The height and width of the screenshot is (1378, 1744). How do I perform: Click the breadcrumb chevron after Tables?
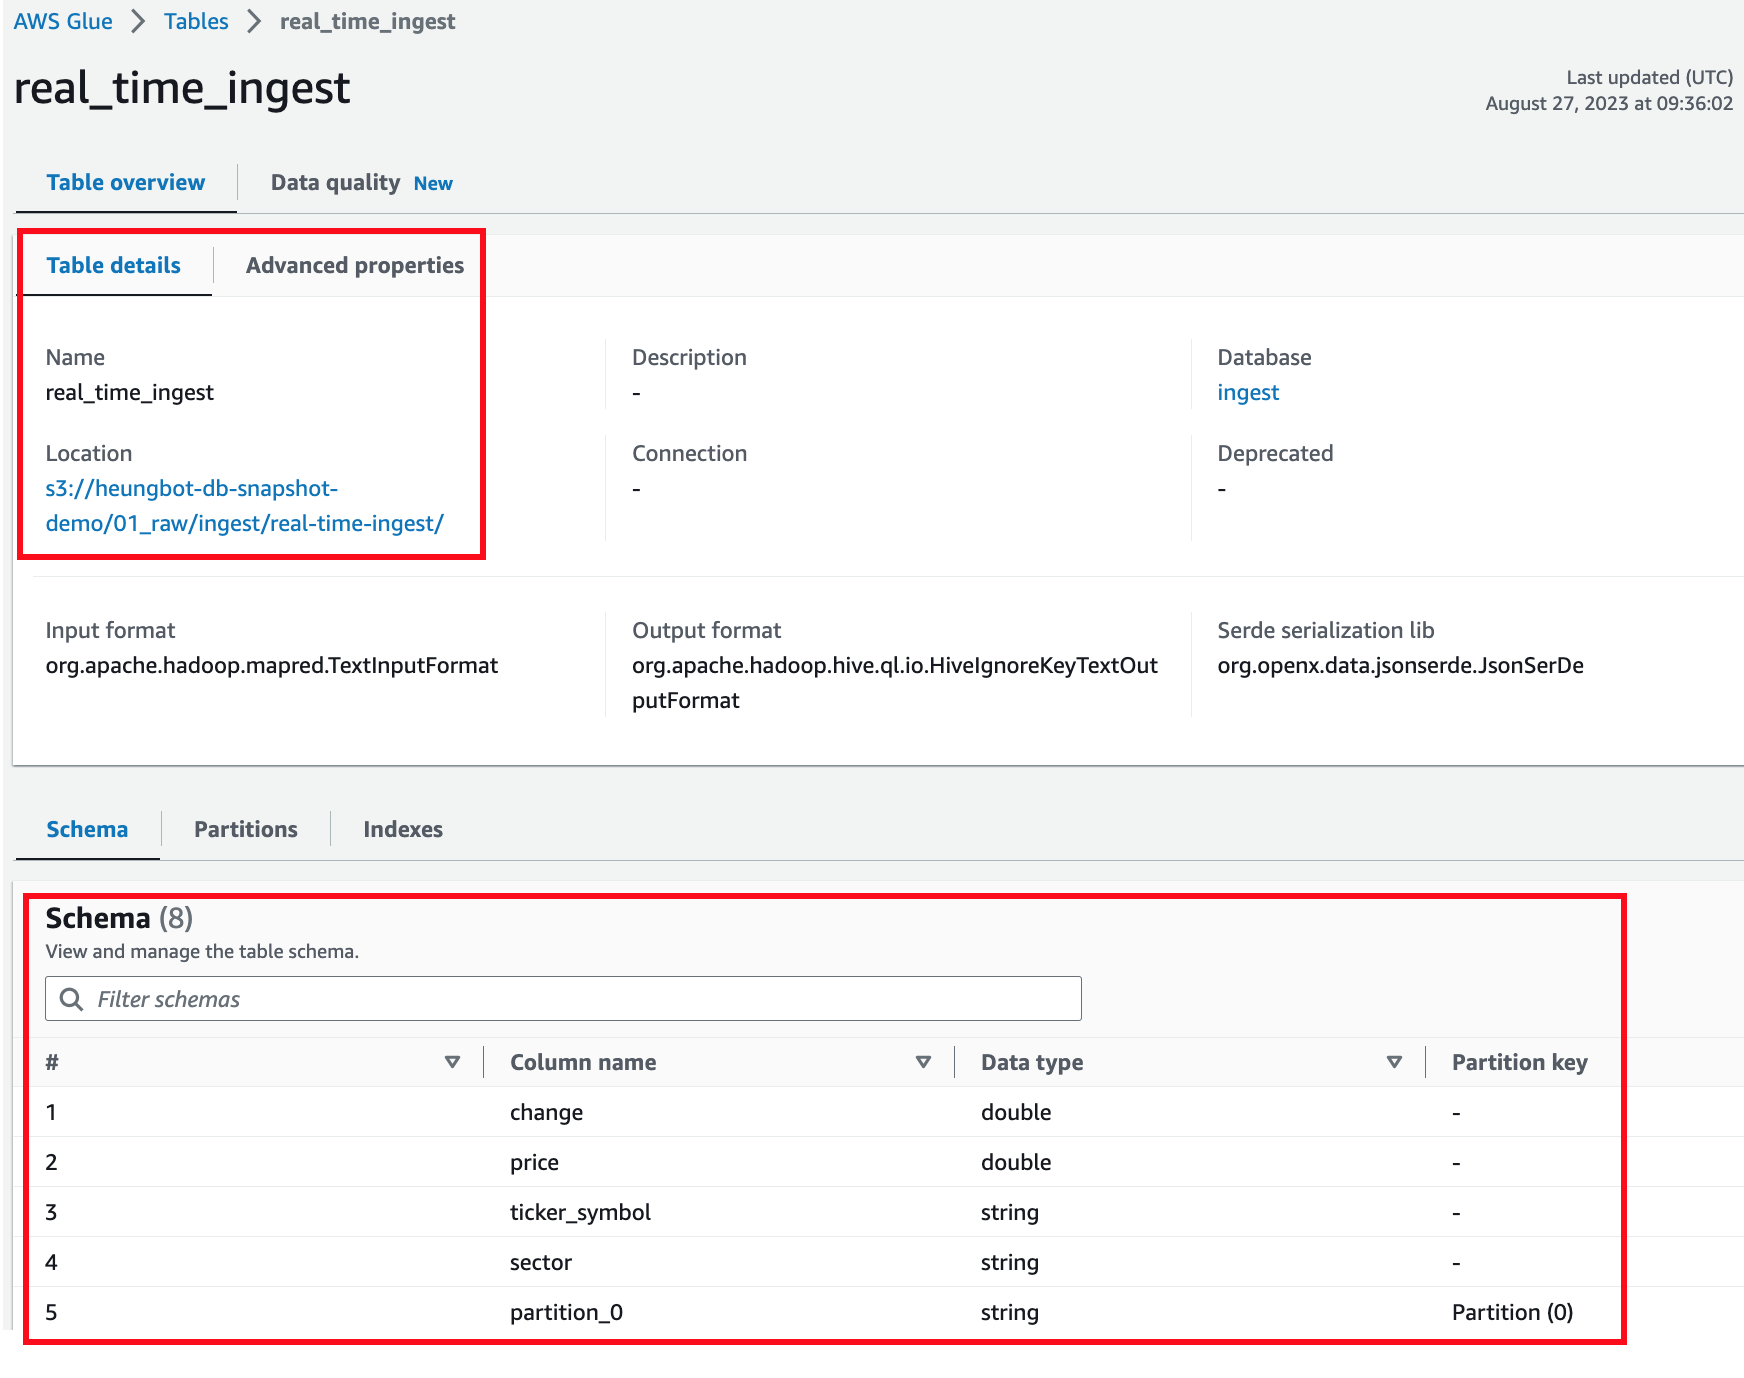253,20
